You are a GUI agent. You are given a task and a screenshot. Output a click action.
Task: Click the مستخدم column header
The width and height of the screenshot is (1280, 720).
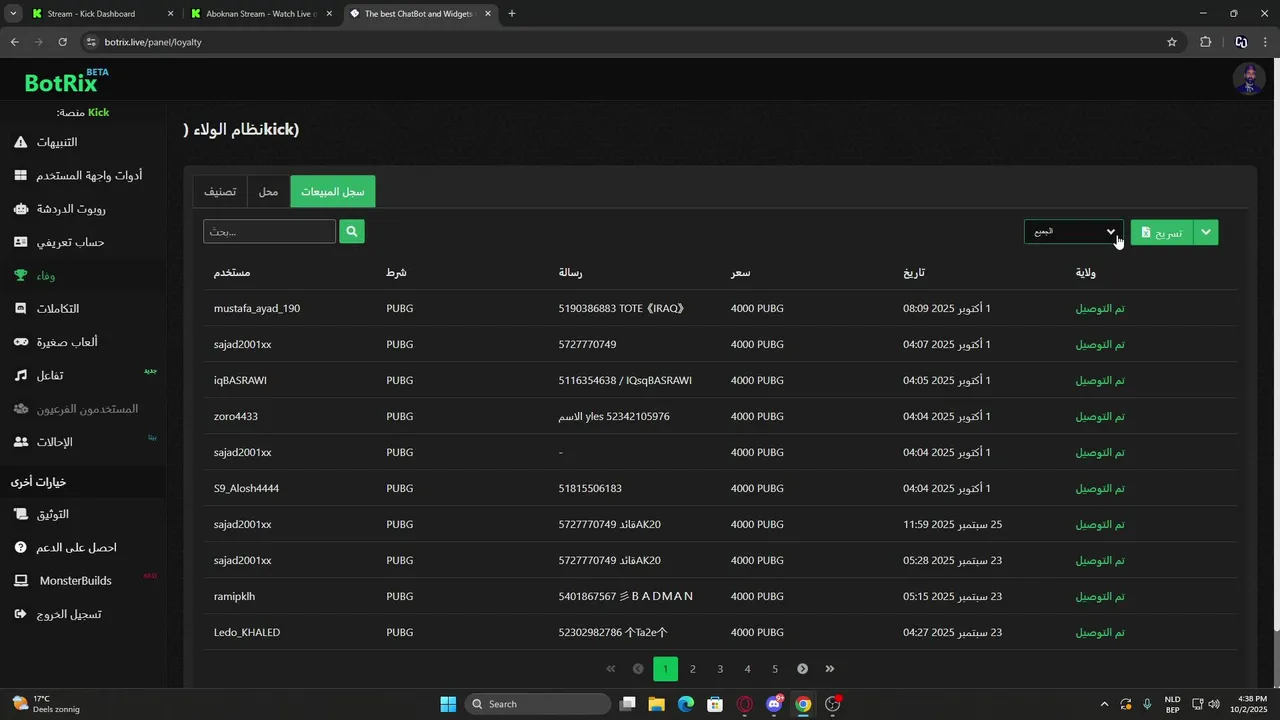point(232,272)
